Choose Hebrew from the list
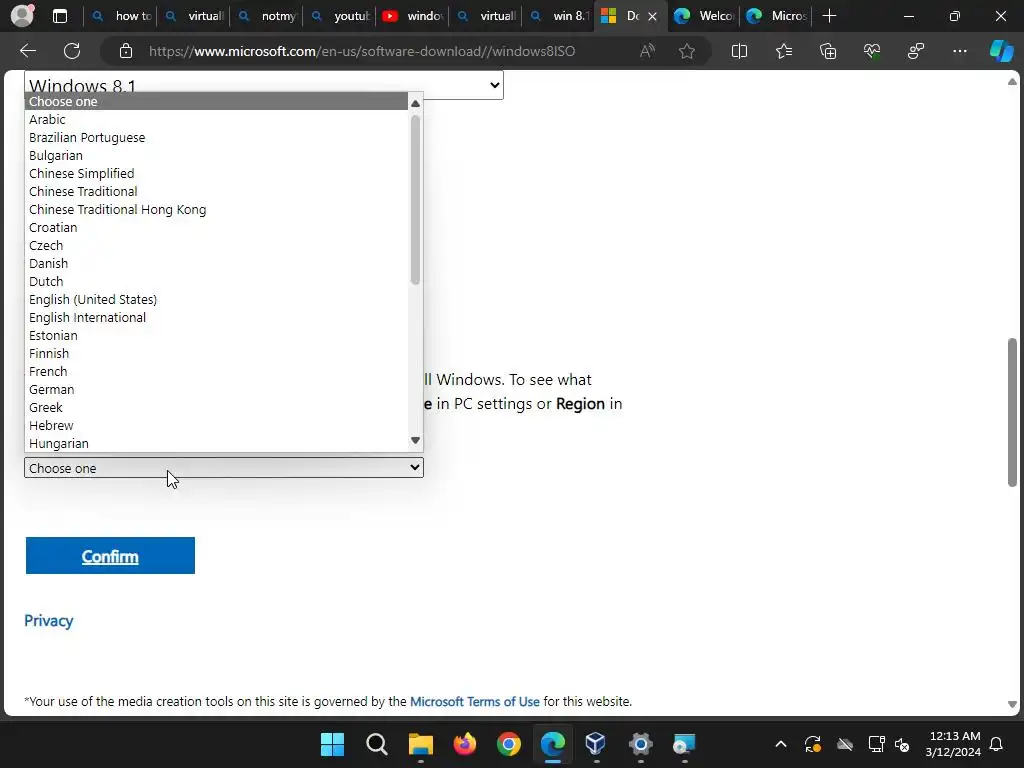This screenshot has height=768, width=1024. pos(216,425)
